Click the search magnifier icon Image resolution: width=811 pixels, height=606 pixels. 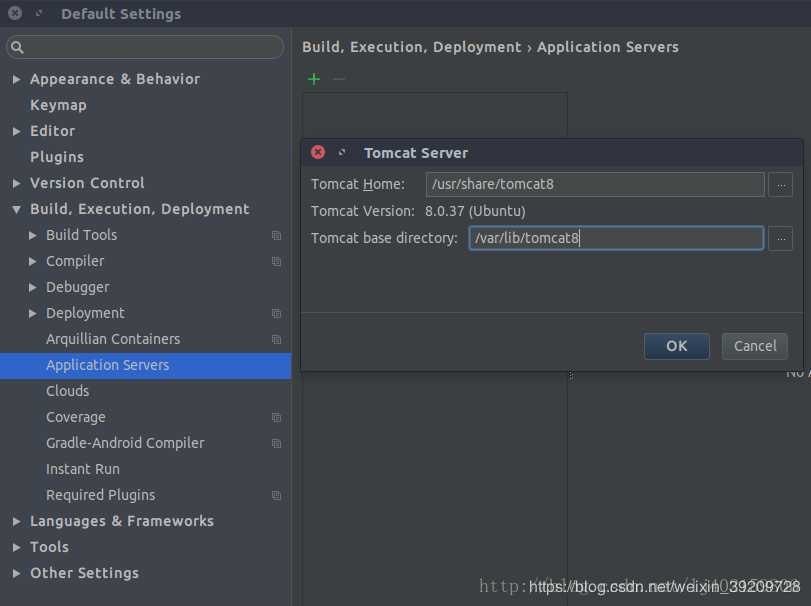point(17,48)
